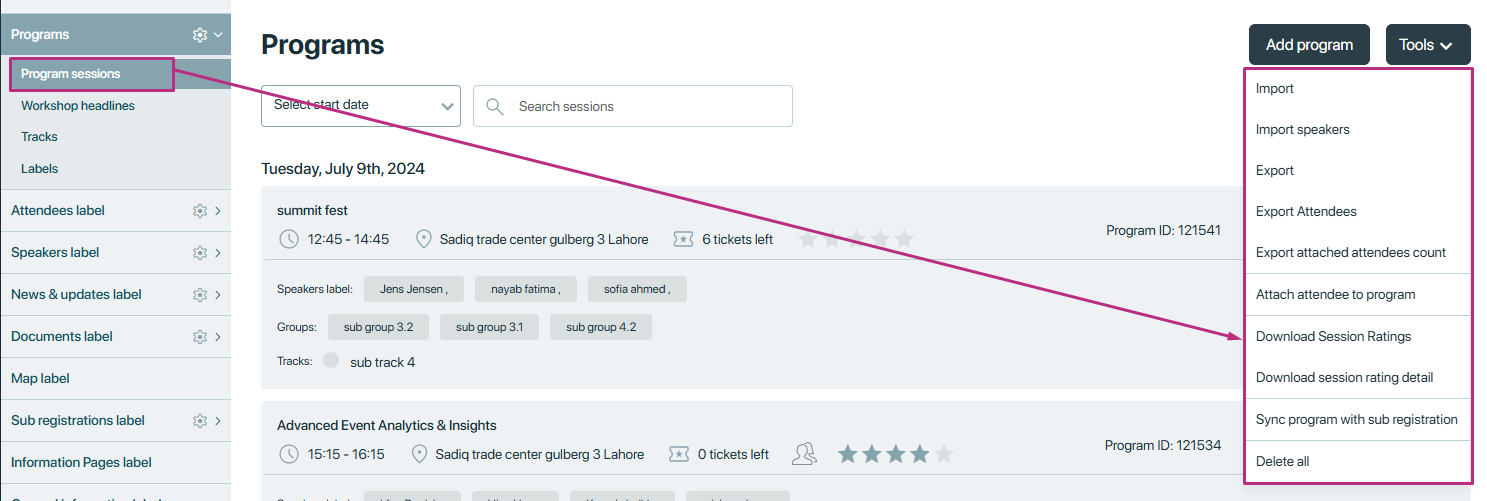The width and height of the screenshot is (1487, 501).
Task: Click the Search sessions input field
Action: point(633,106)
